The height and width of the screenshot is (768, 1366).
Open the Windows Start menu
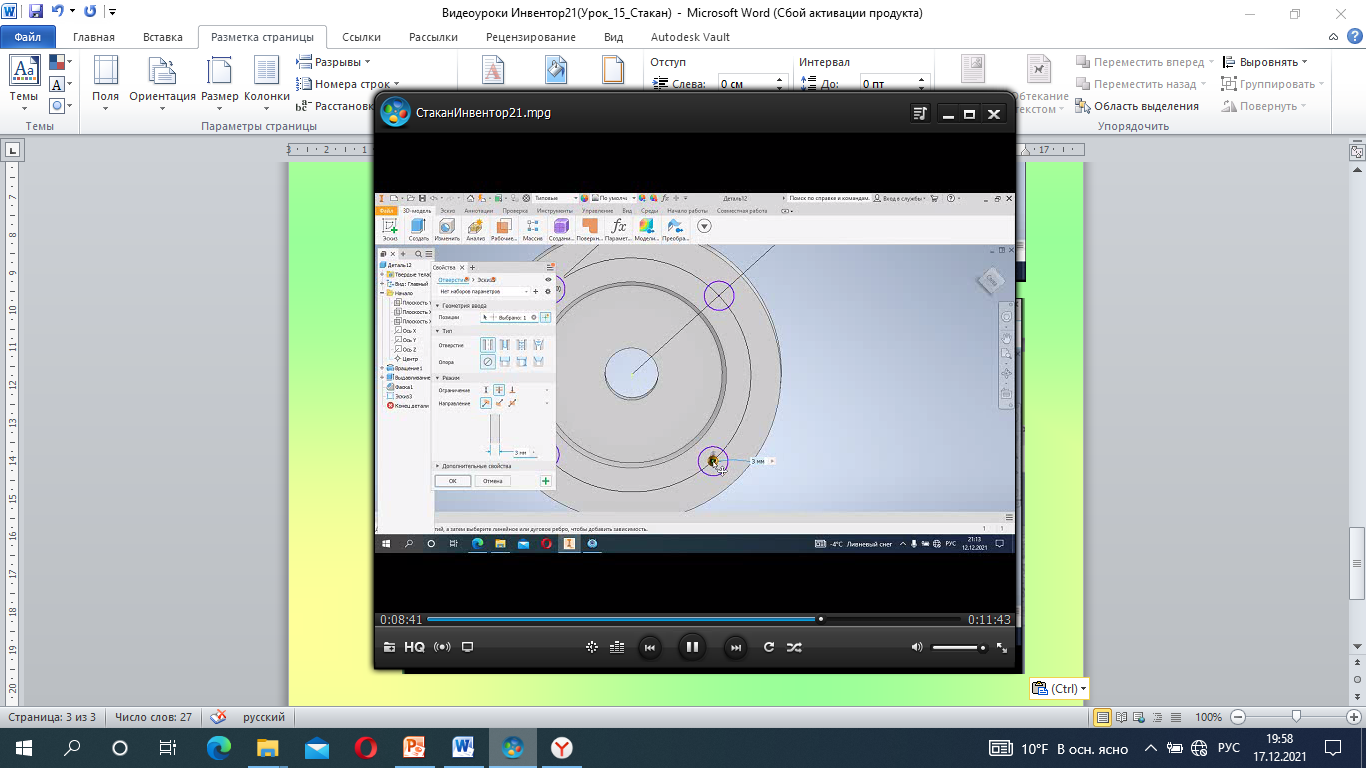point(23,748)
